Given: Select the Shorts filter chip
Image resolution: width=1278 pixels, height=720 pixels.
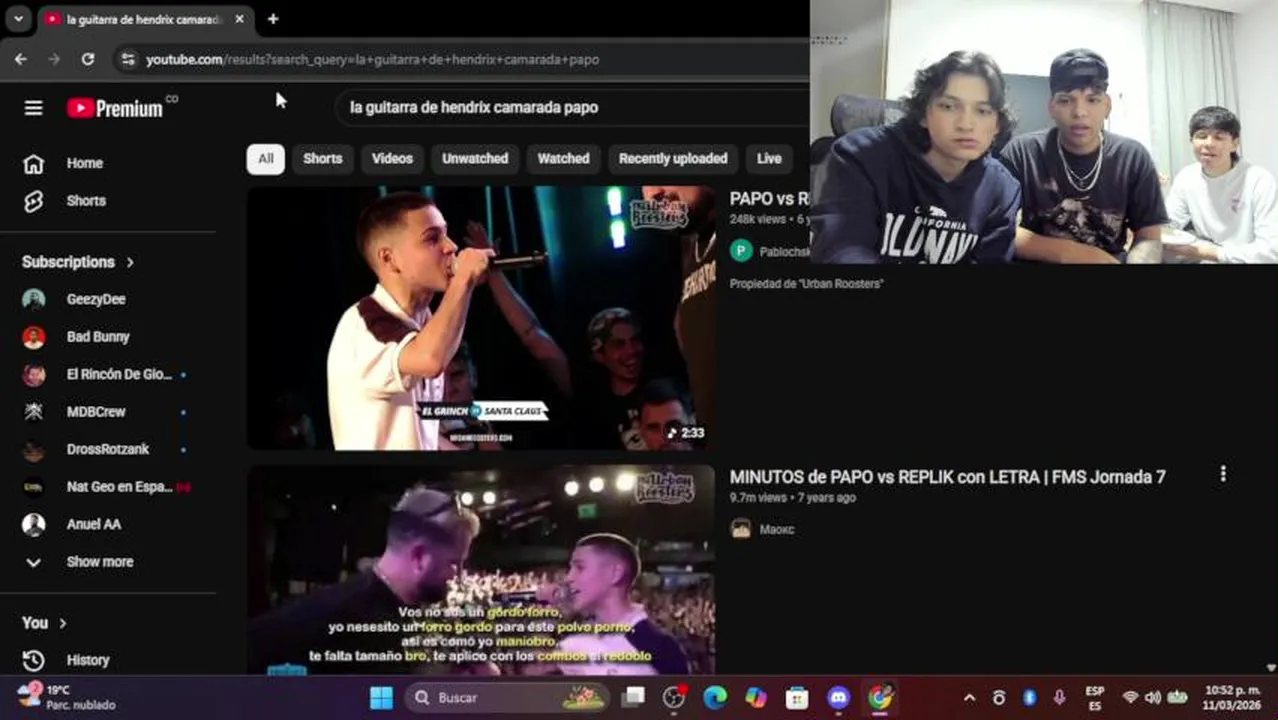Looking at the screenshot, I should tap(323, 159).
